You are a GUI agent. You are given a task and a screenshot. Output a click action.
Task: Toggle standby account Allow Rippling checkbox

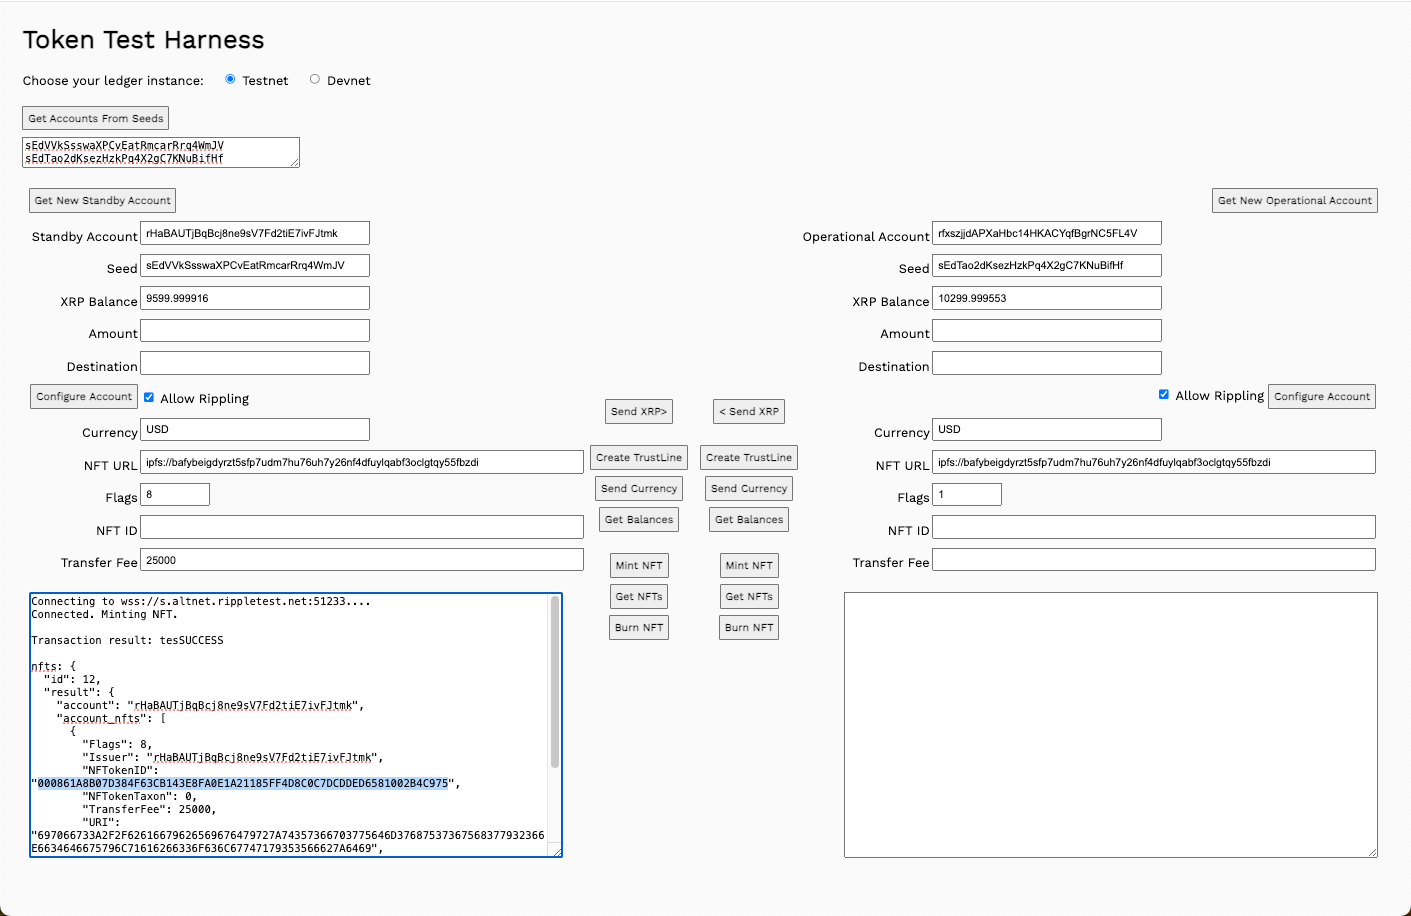(149, 397)
